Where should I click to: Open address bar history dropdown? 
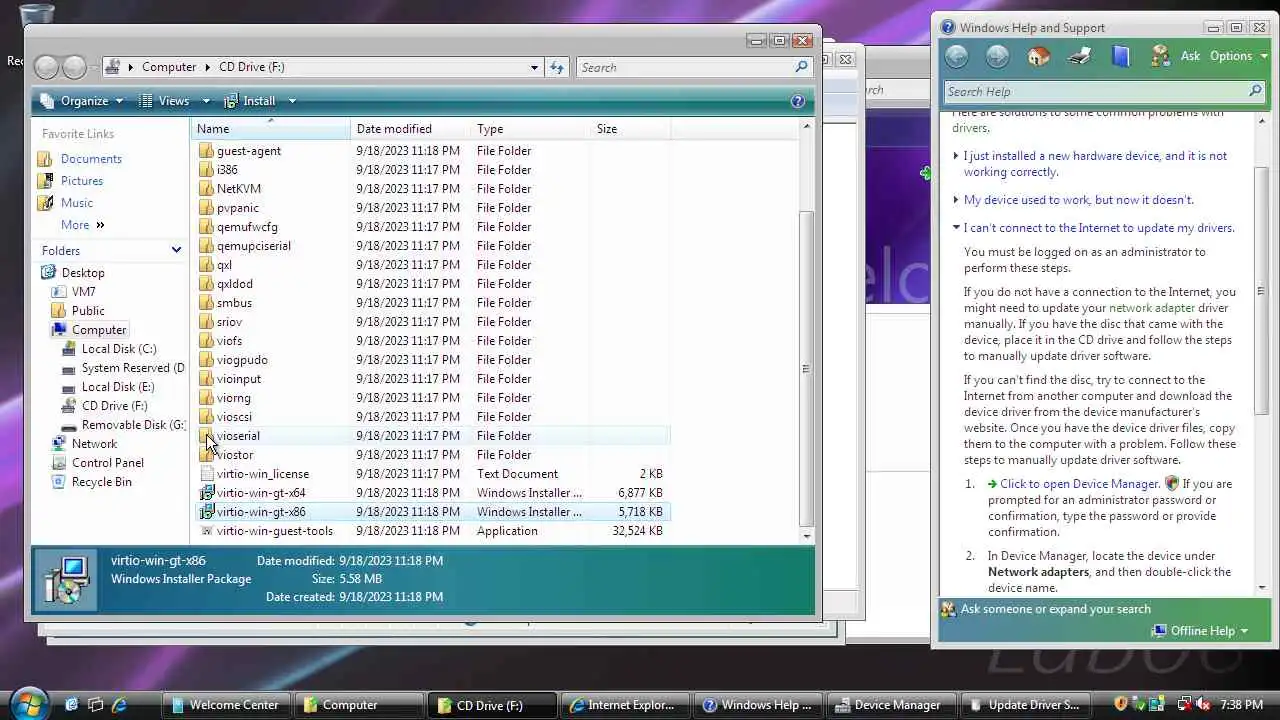coord(534,67)
